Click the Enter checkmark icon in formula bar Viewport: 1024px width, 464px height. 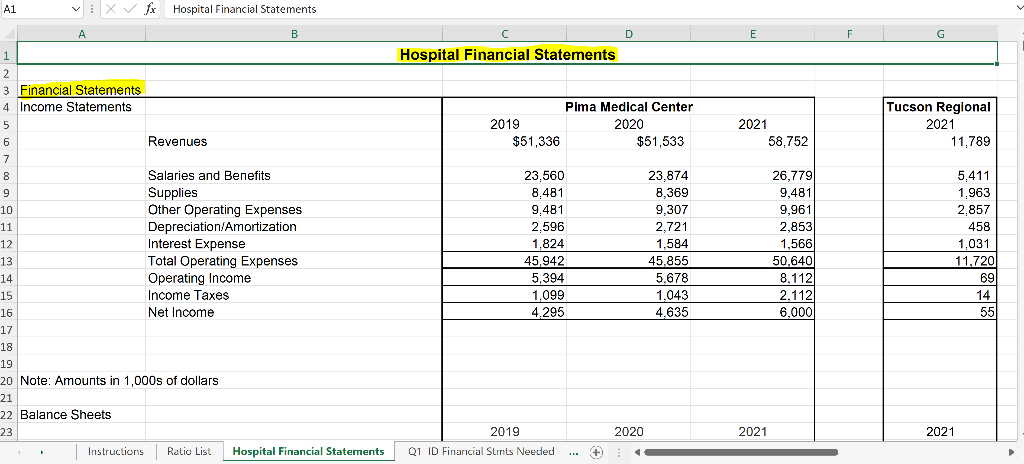(130, 9)
